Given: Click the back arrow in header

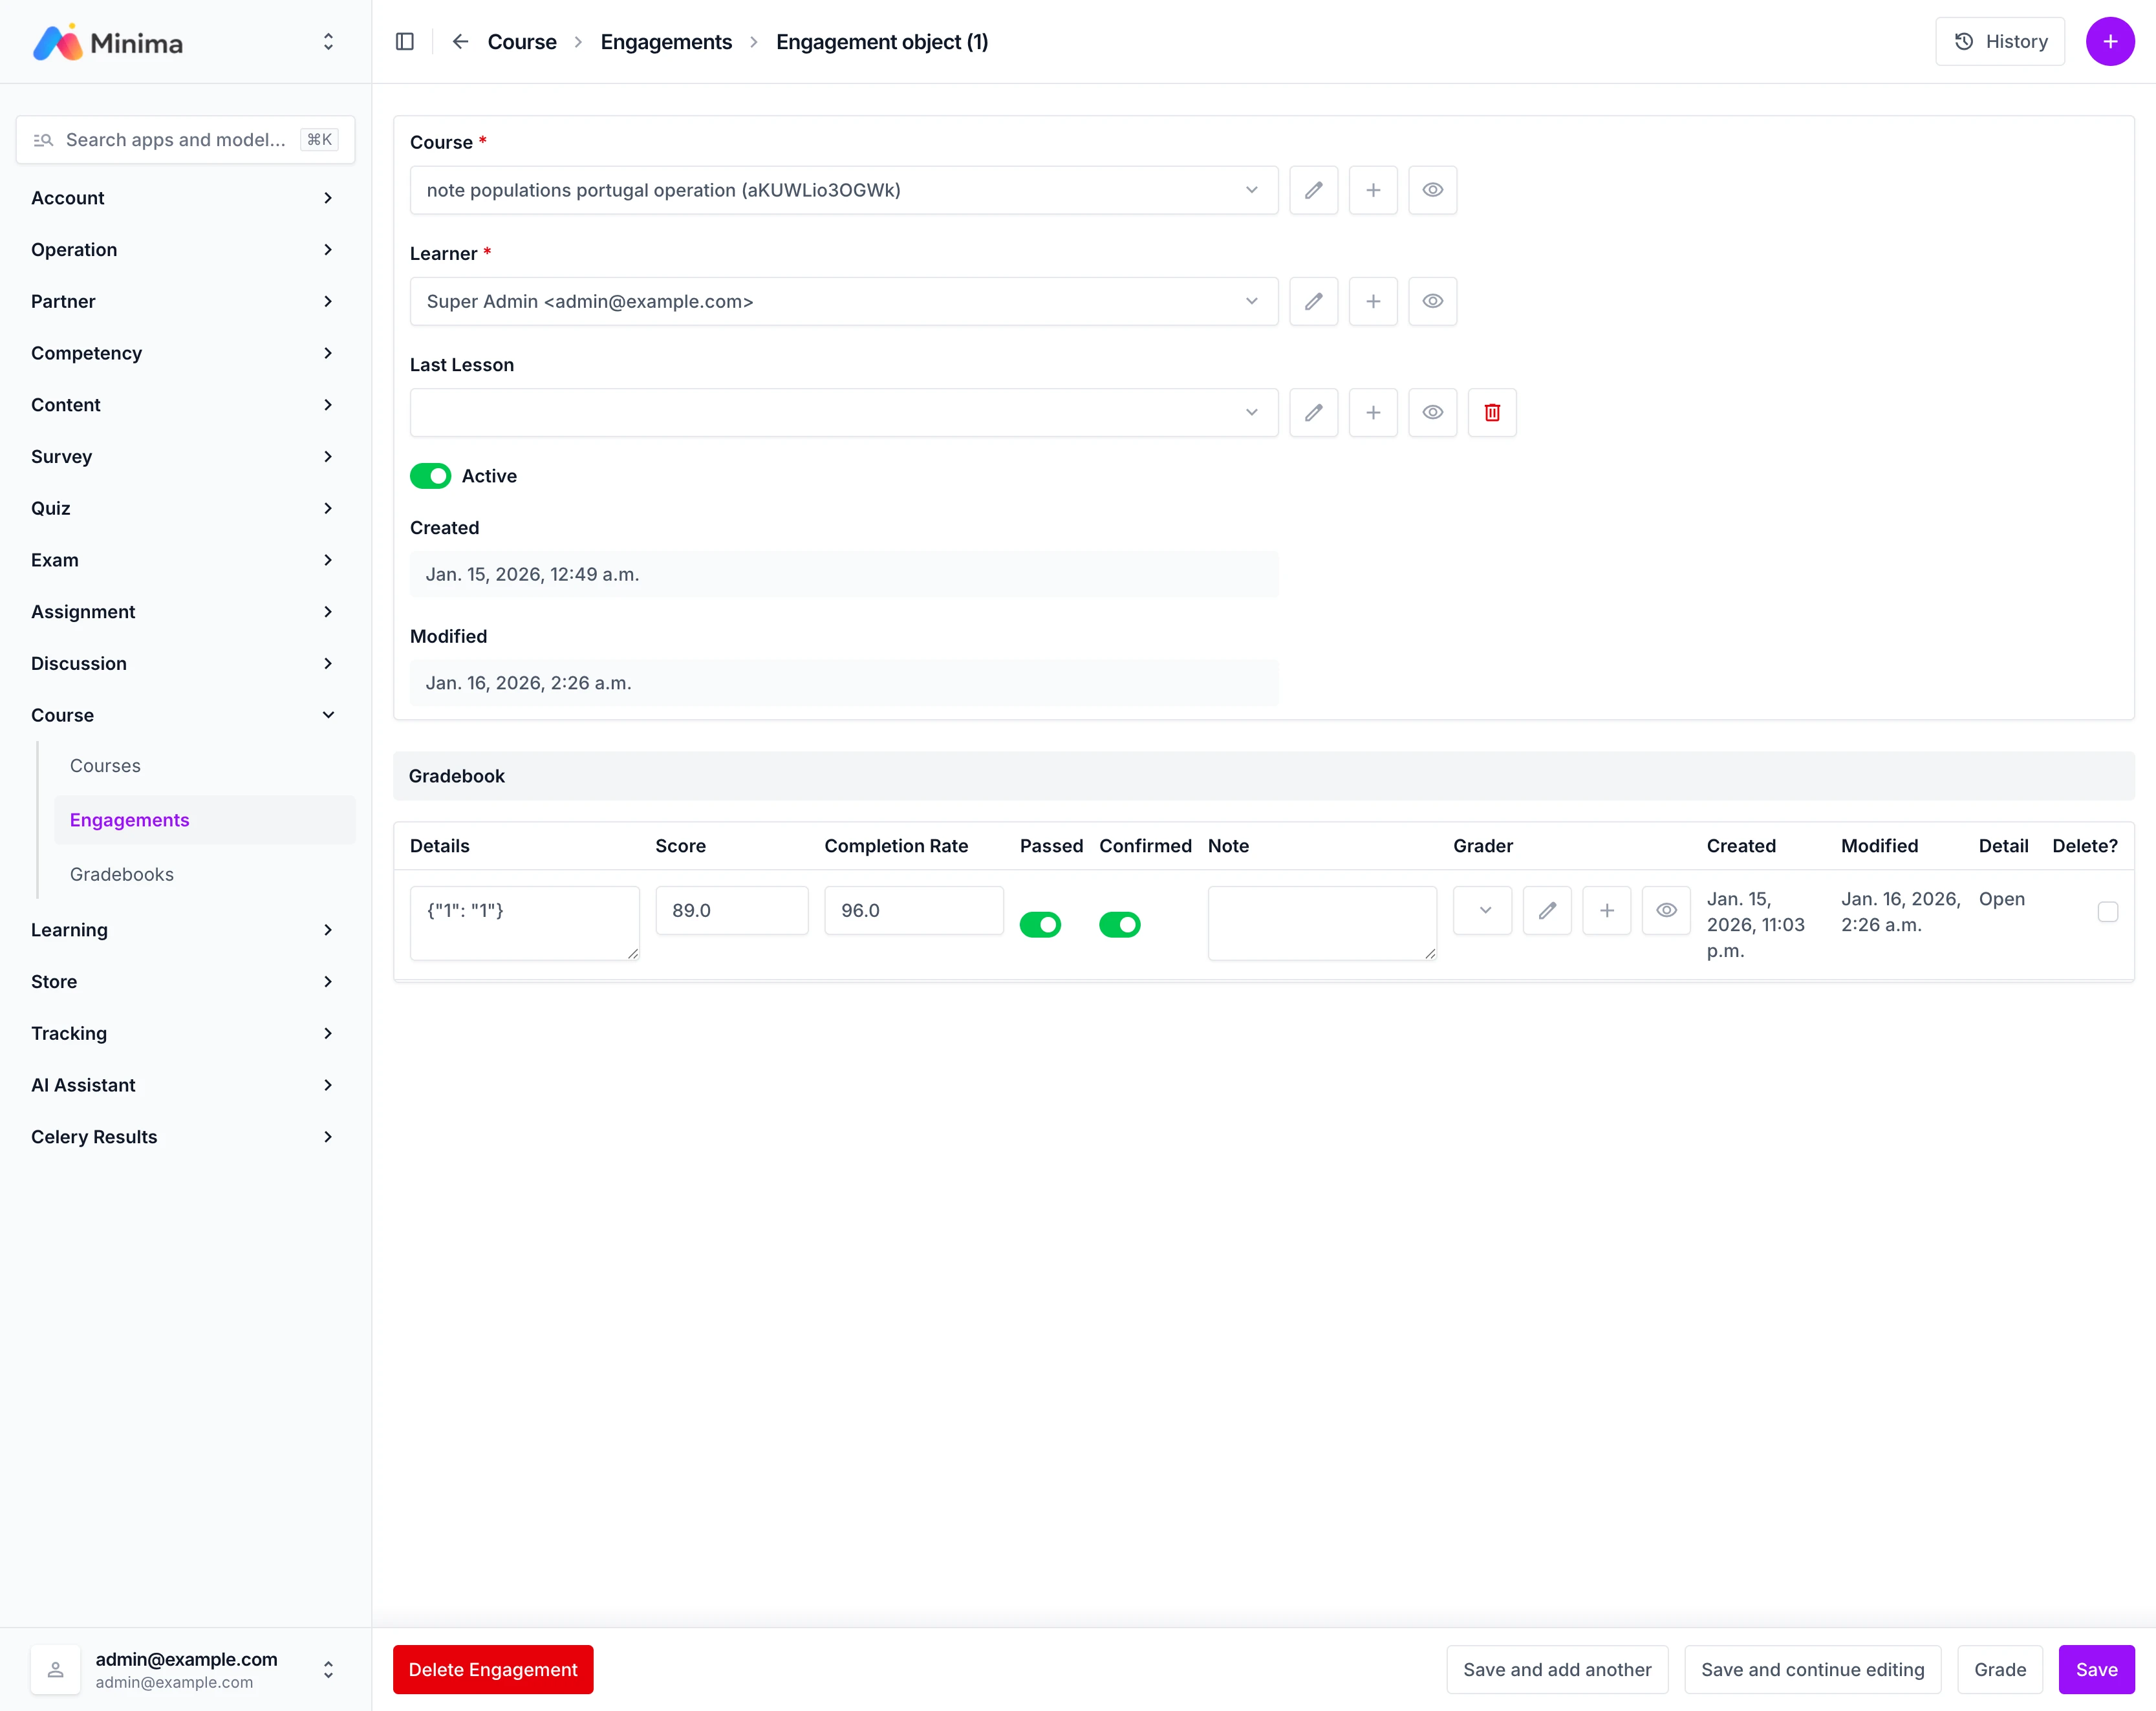Looking at the screenshot, I should (460, 42).
